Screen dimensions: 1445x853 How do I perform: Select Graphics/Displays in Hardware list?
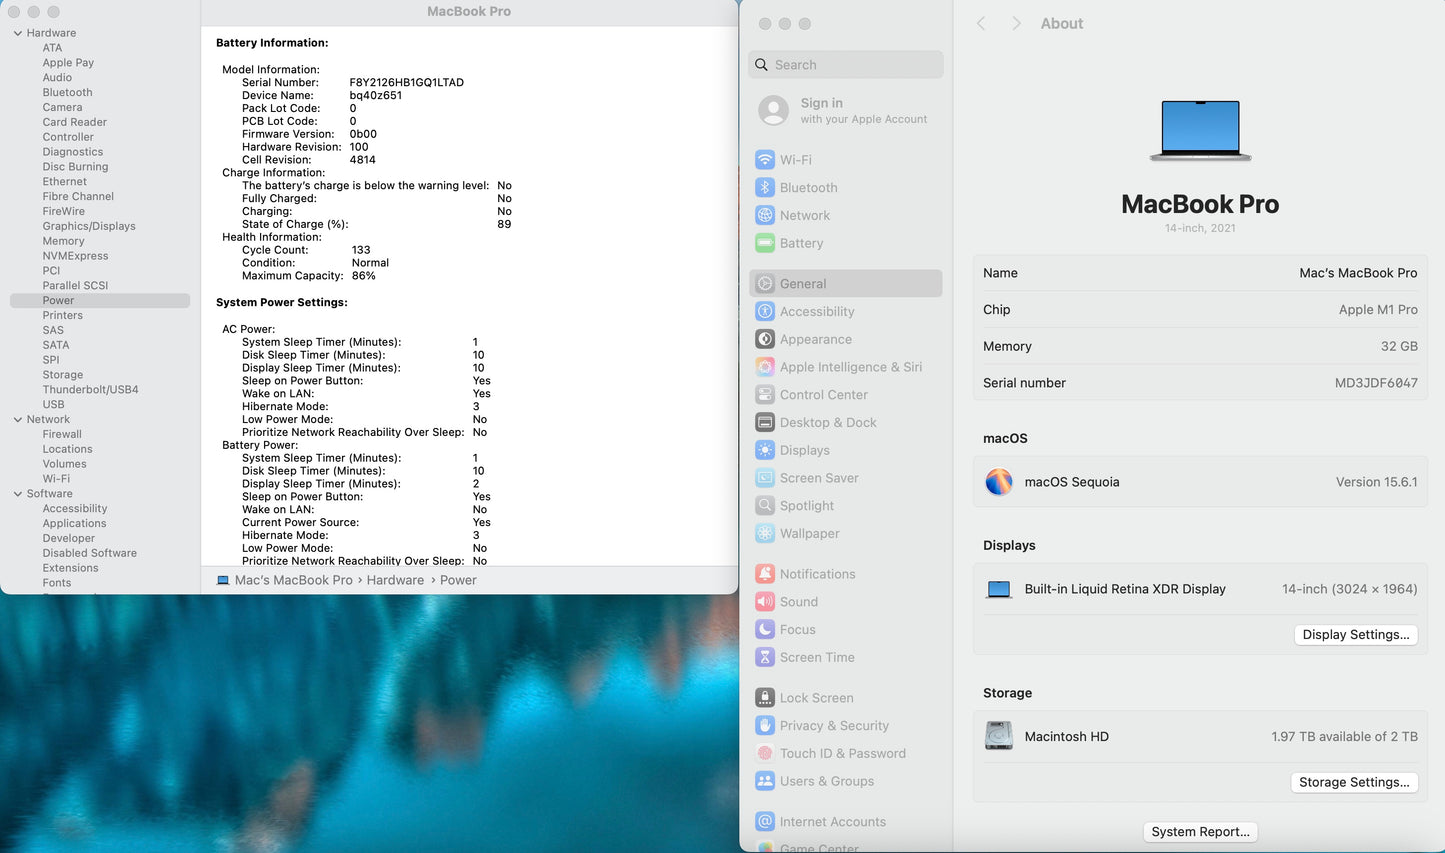click(89, 226)
